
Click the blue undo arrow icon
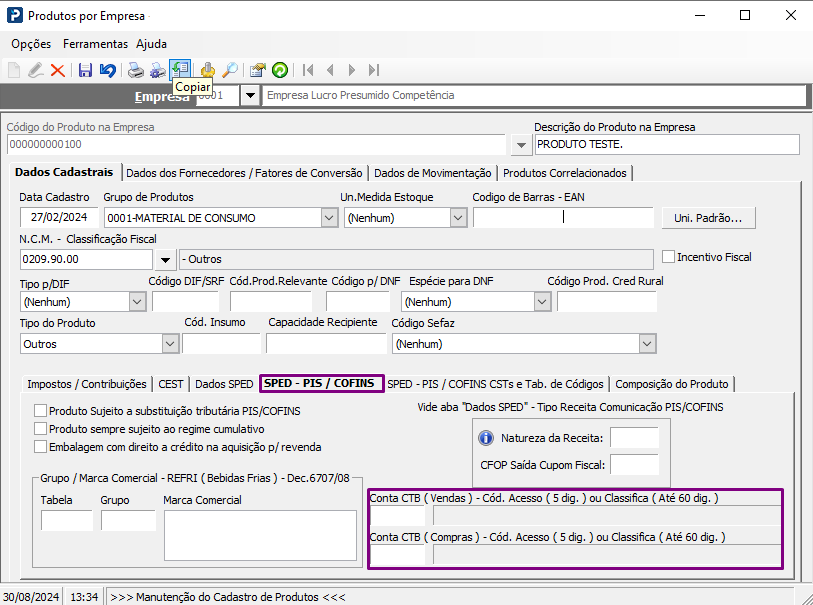[x=107, y=70]
